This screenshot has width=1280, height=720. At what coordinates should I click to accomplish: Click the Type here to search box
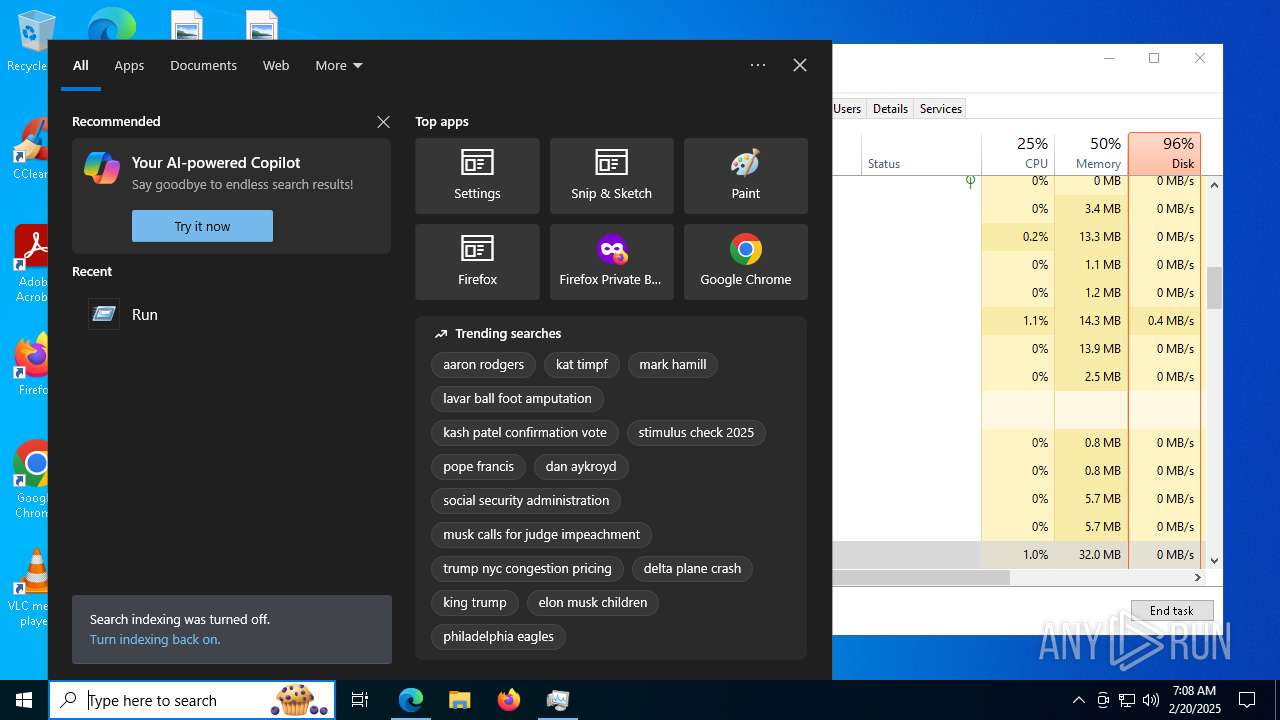[x=192, y=700]
